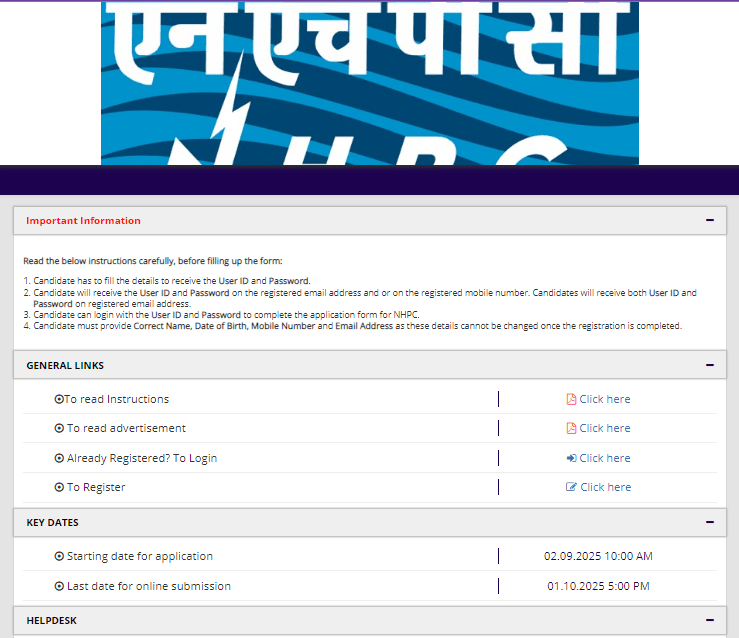Click the 'To read advertisement' text
Viewport: 739px width, 638px height.
coord(126,428)
